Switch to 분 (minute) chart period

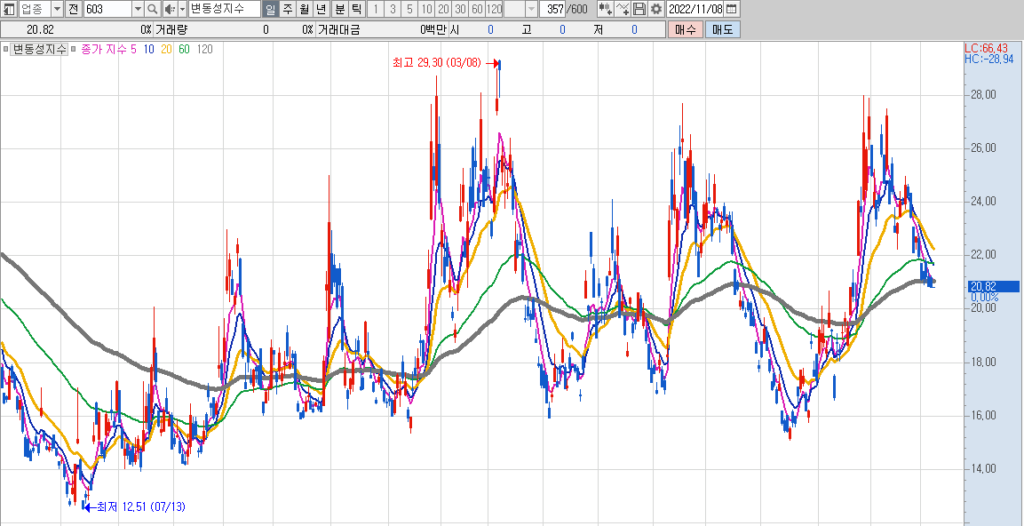(x=340, y=9)
